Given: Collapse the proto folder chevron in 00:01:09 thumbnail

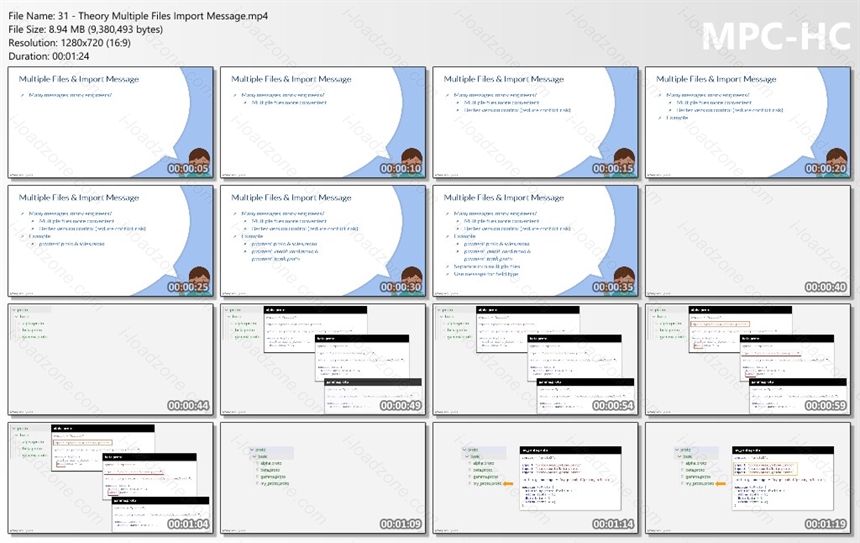Looking at the screenshot, I should tap(252, 450).
